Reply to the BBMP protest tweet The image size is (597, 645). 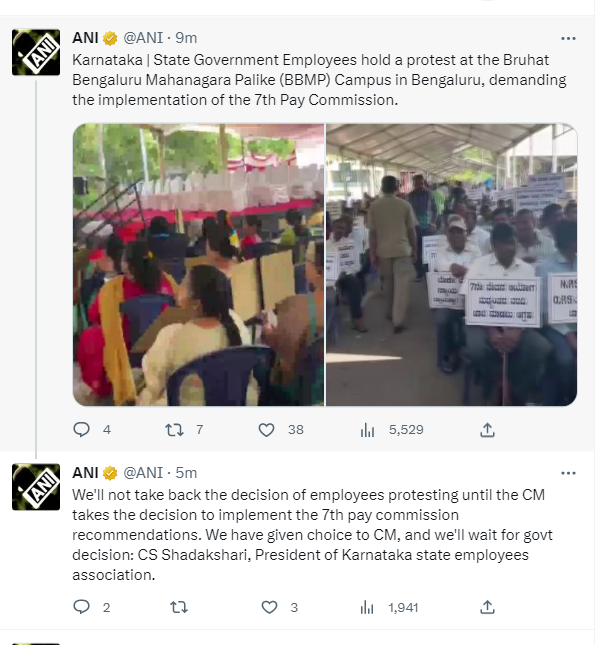81,430
